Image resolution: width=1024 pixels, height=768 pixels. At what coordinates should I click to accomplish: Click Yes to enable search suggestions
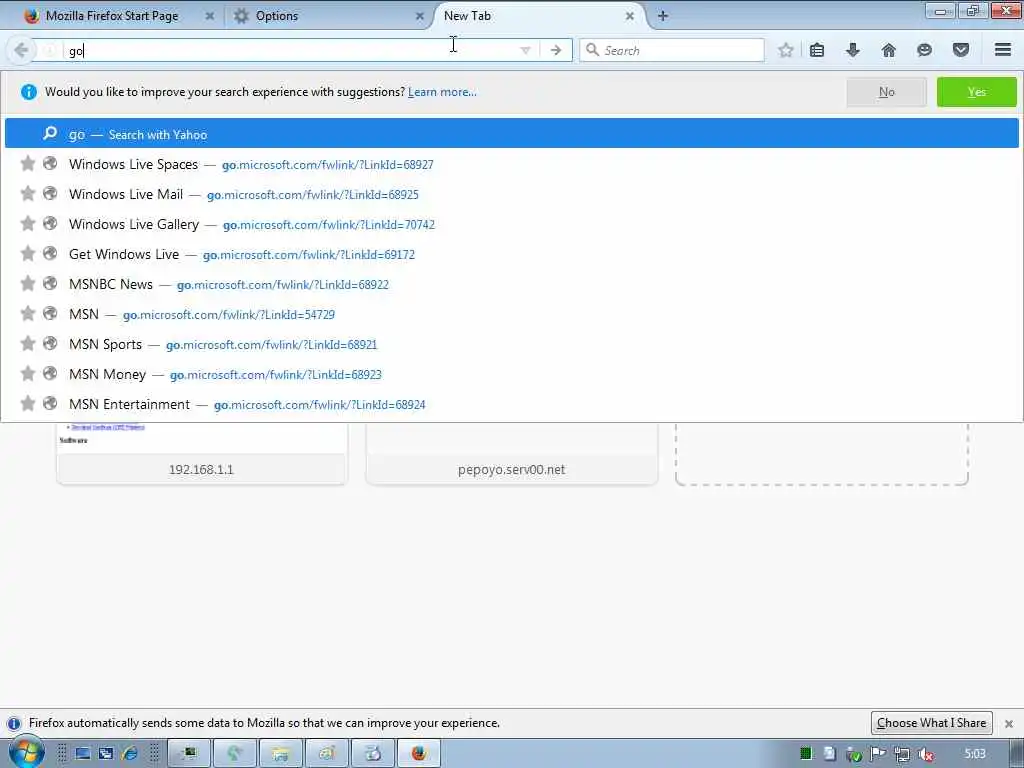point(976,92)
